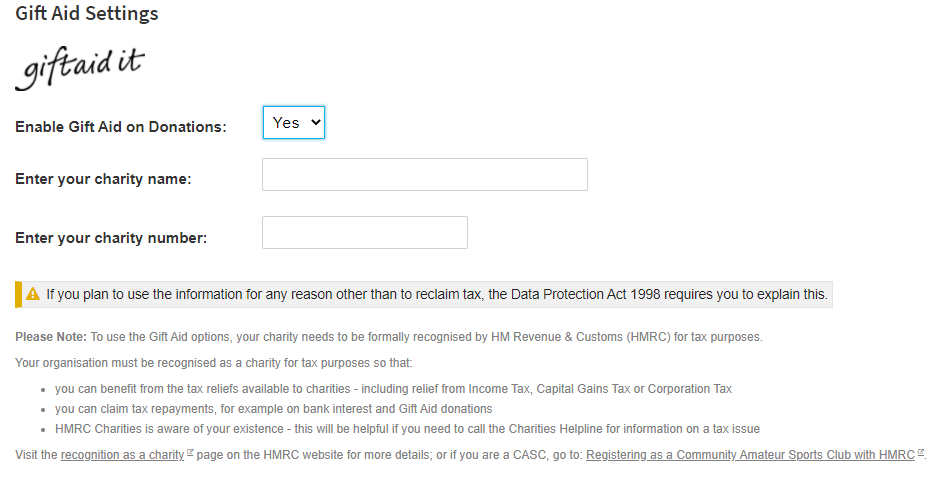Click the giftaid it logo
The width and height of the screenshot is (939, 482).
[80, 68]
